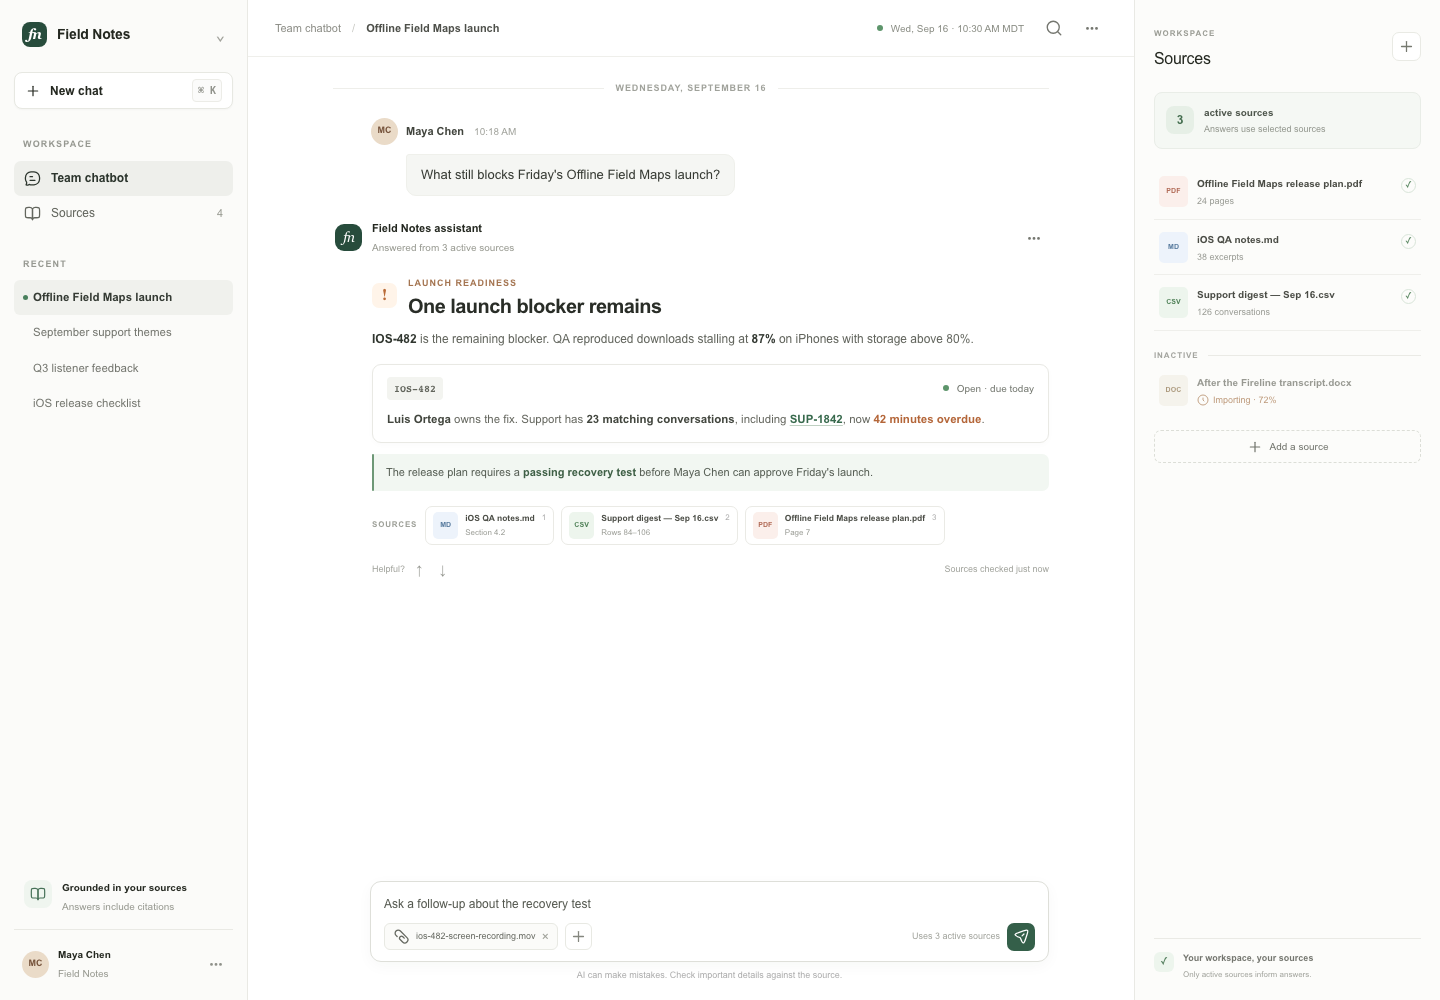
Task: Open the chat header more options menu
Action: click(x=1092, y=28)
